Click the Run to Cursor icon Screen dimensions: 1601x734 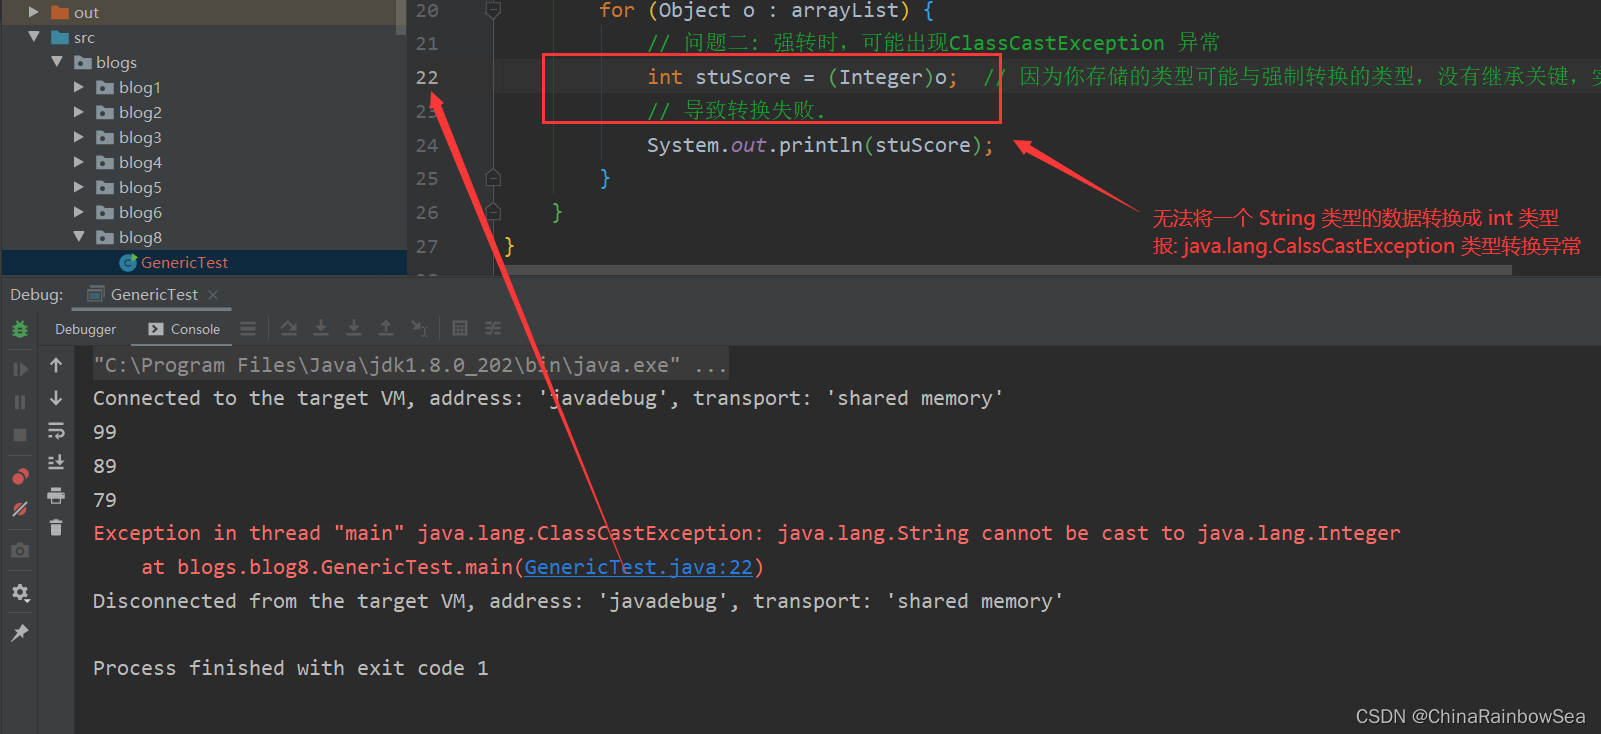pos(420,328)
